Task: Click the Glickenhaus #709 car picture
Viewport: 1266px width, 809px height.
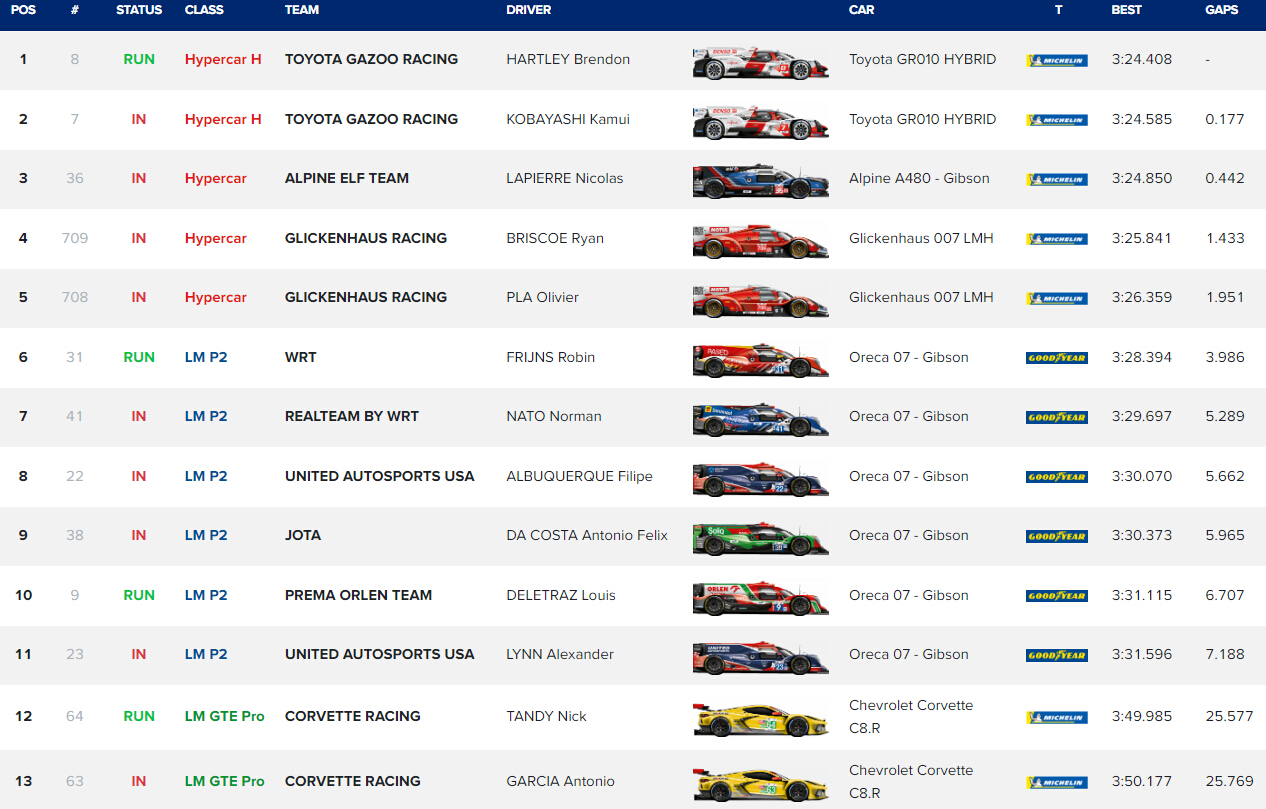Action: pyautogui.click(x=760, y=240)
